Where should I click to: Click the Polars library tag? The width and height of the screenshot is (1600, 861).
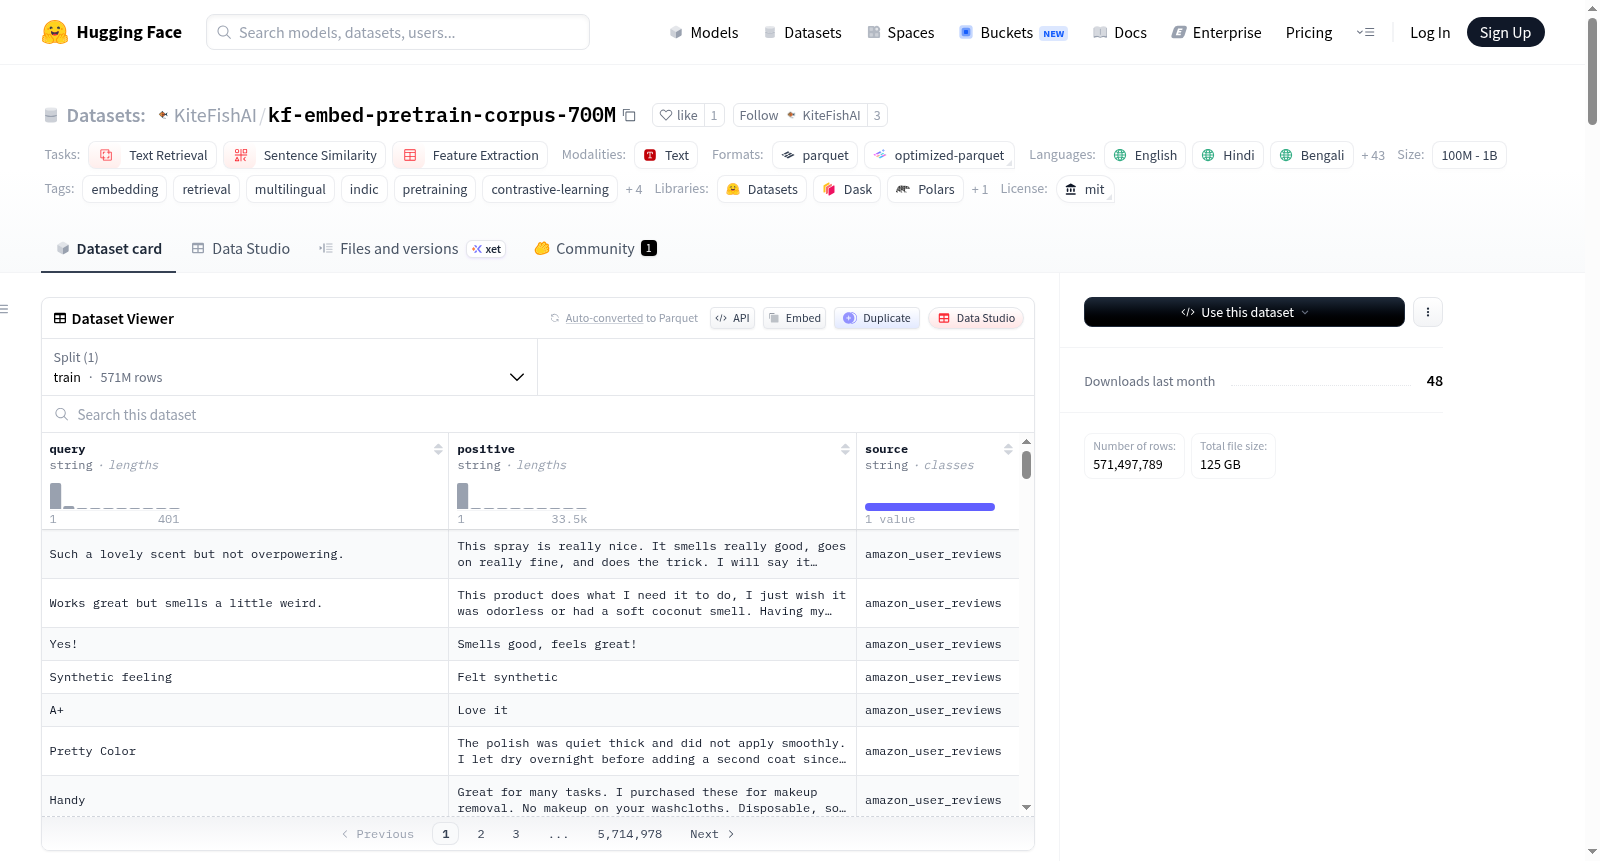point(925,189)
